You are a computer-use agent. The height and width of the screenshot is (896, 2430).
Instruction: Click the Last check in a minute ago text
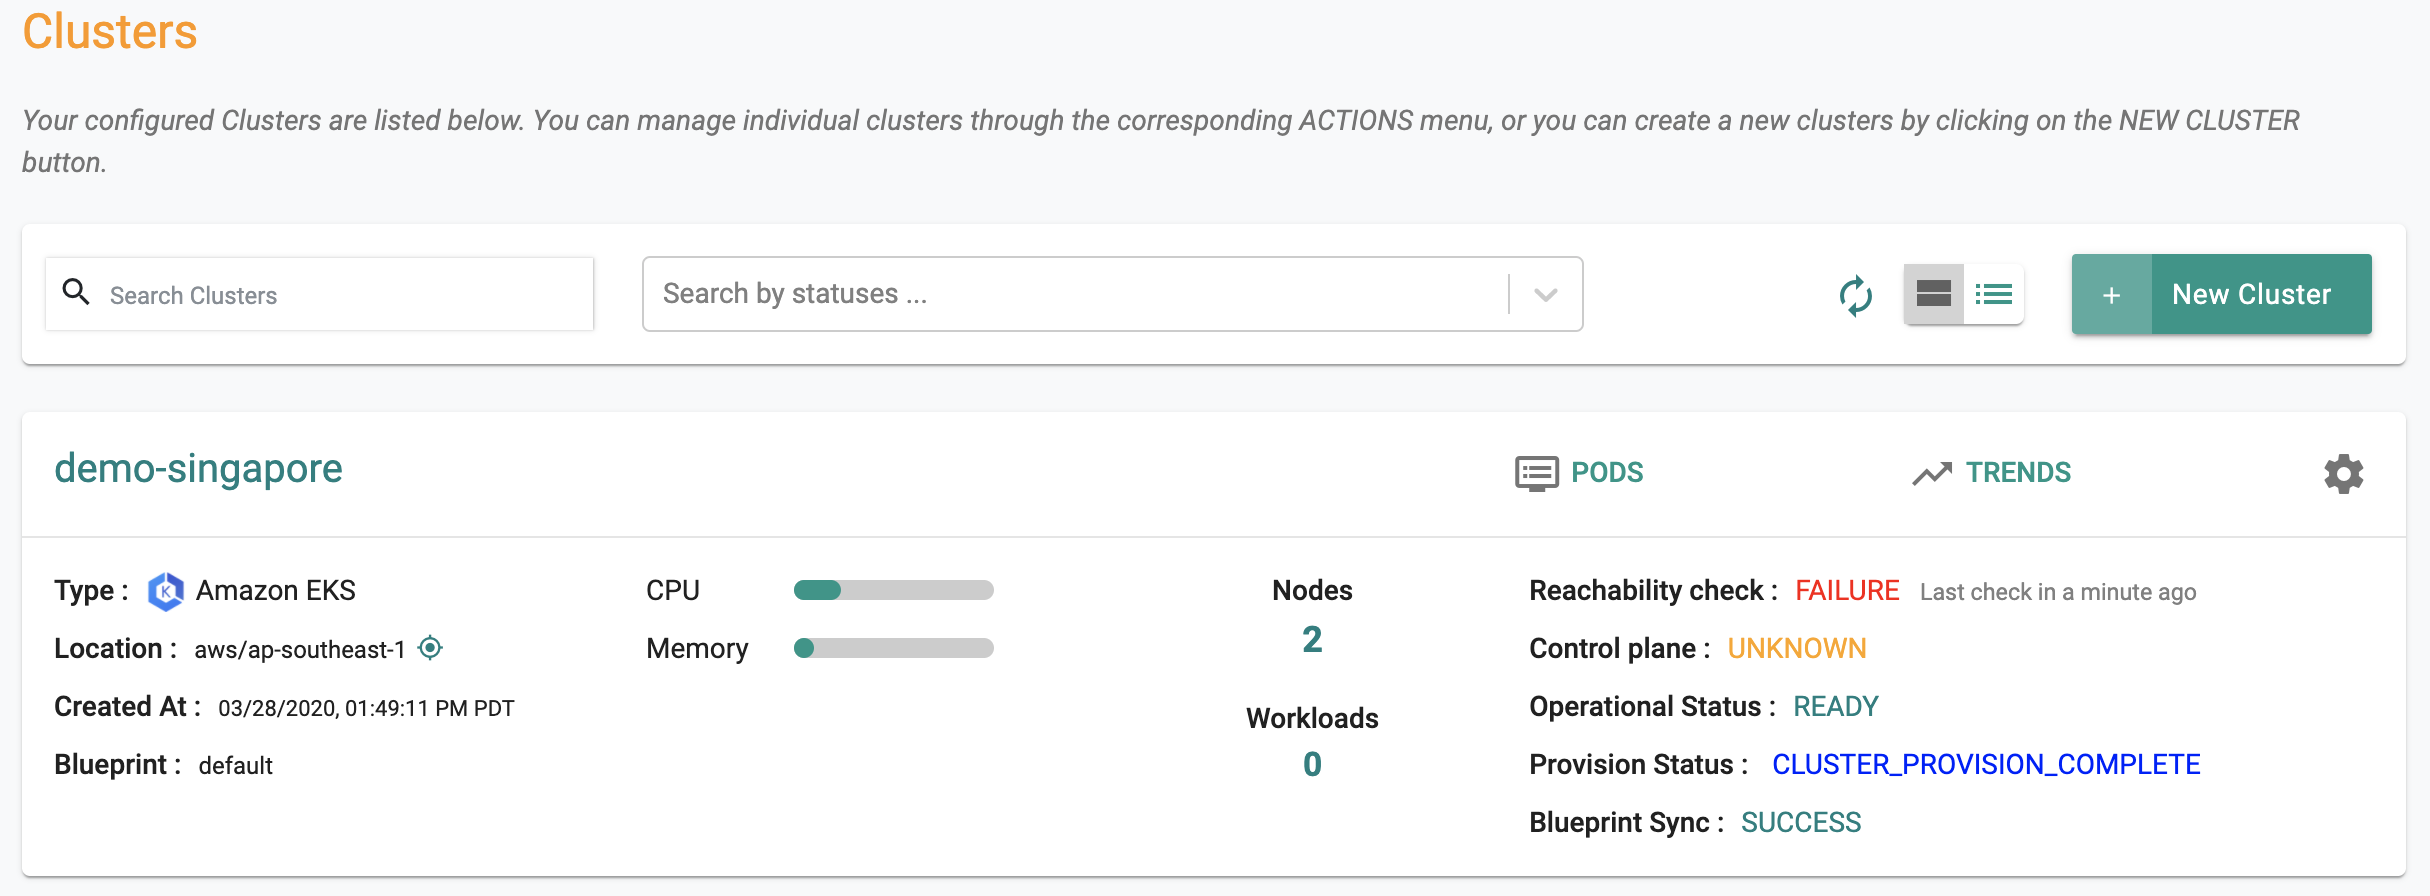pyautogui.click(x=2058, y=592)
